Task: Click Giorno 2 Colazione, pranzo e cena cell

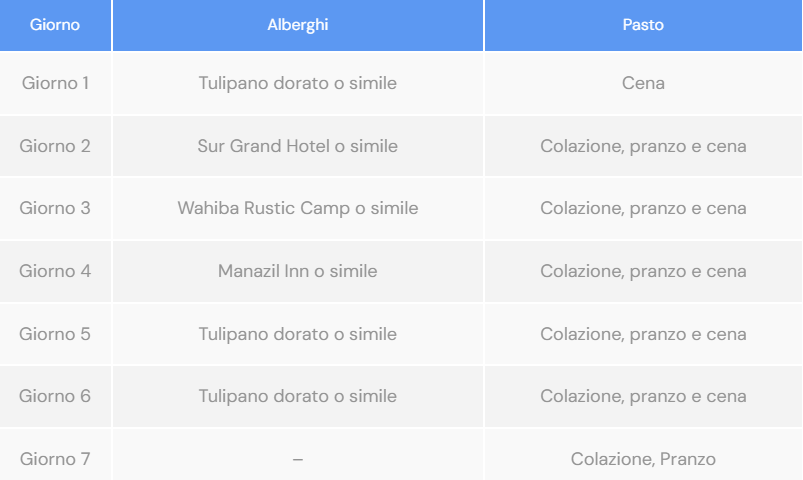Action: pyautogui.click(x=643, y=146)
